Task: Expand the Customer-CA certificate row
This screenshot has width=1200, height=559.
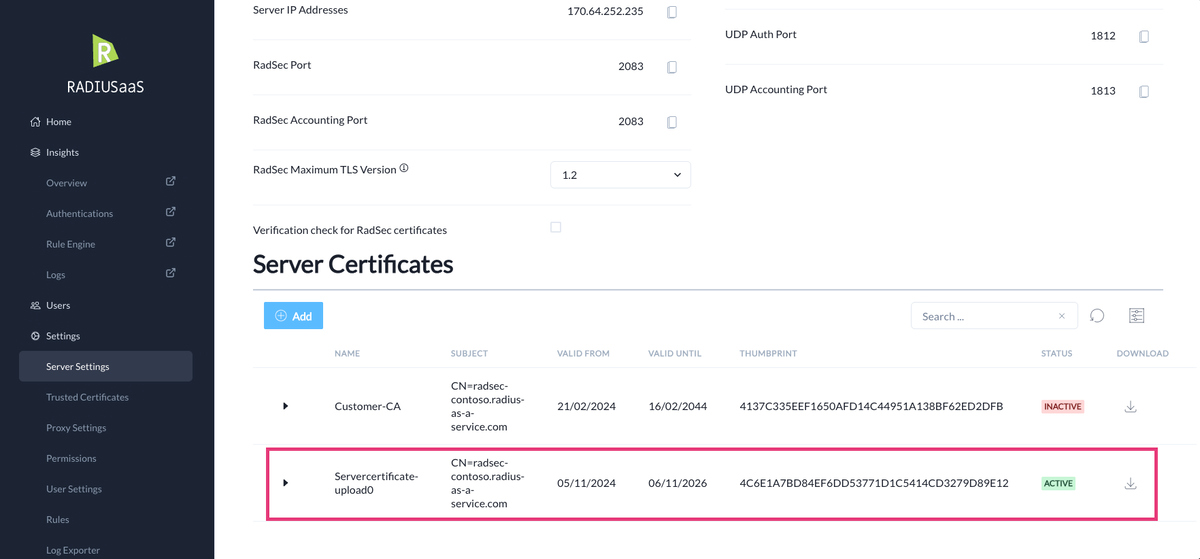Action: pyautogui.click(x=285, y=406)
